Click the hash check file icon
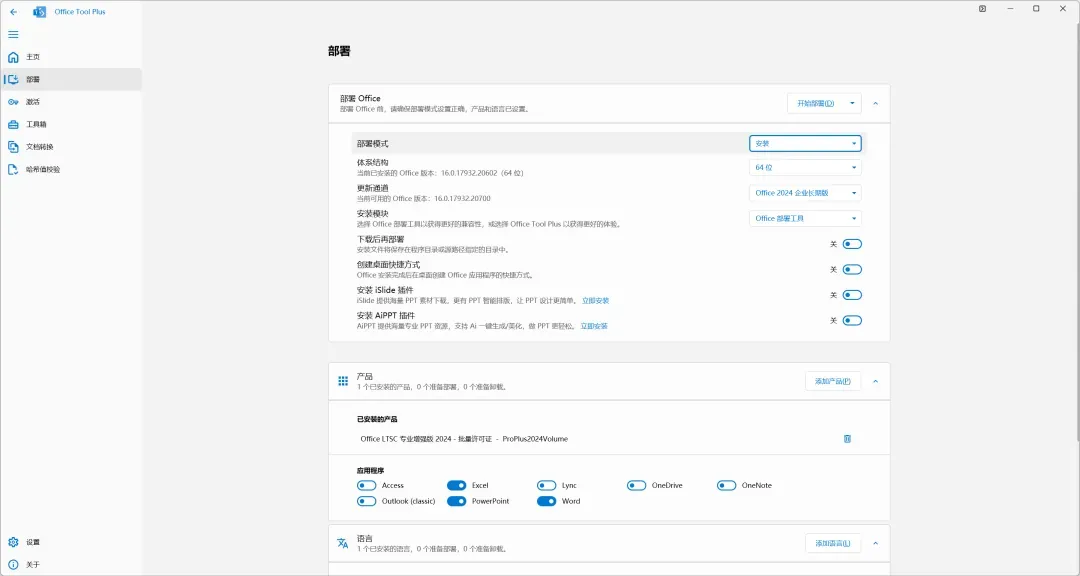This screenshot has width=1080, height=576. click(x=13, y=169)
